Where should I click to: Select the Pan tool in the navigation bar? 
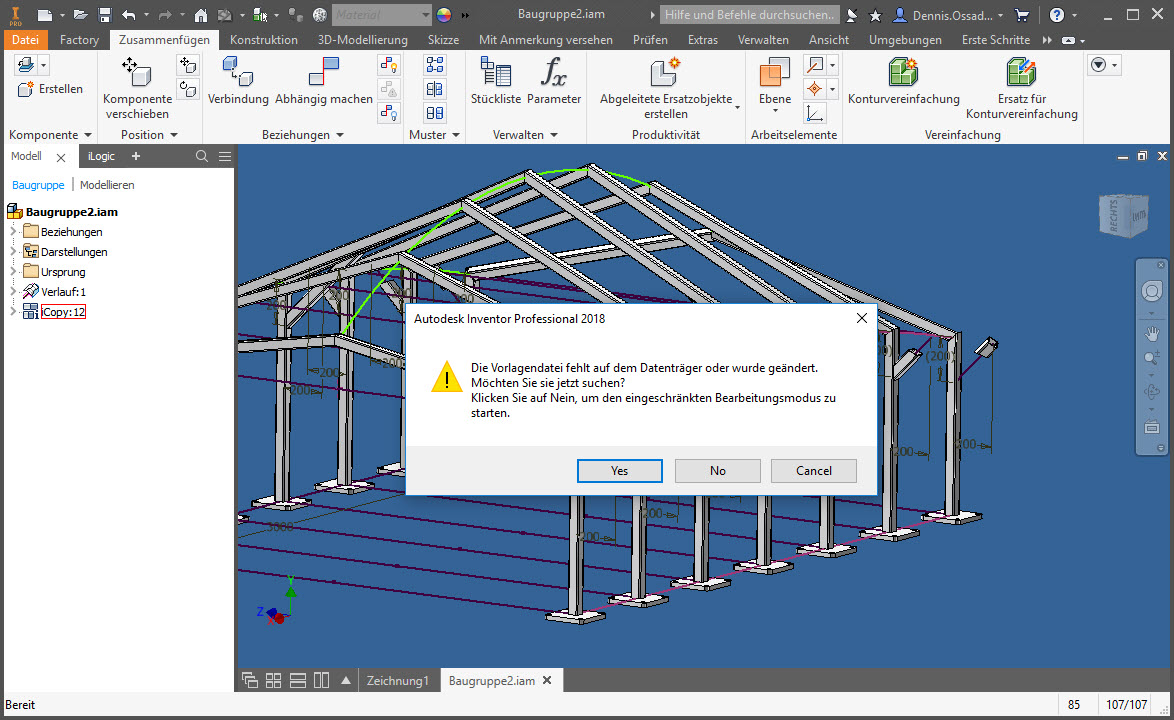pyautogui.click(x=1152, y=333)
